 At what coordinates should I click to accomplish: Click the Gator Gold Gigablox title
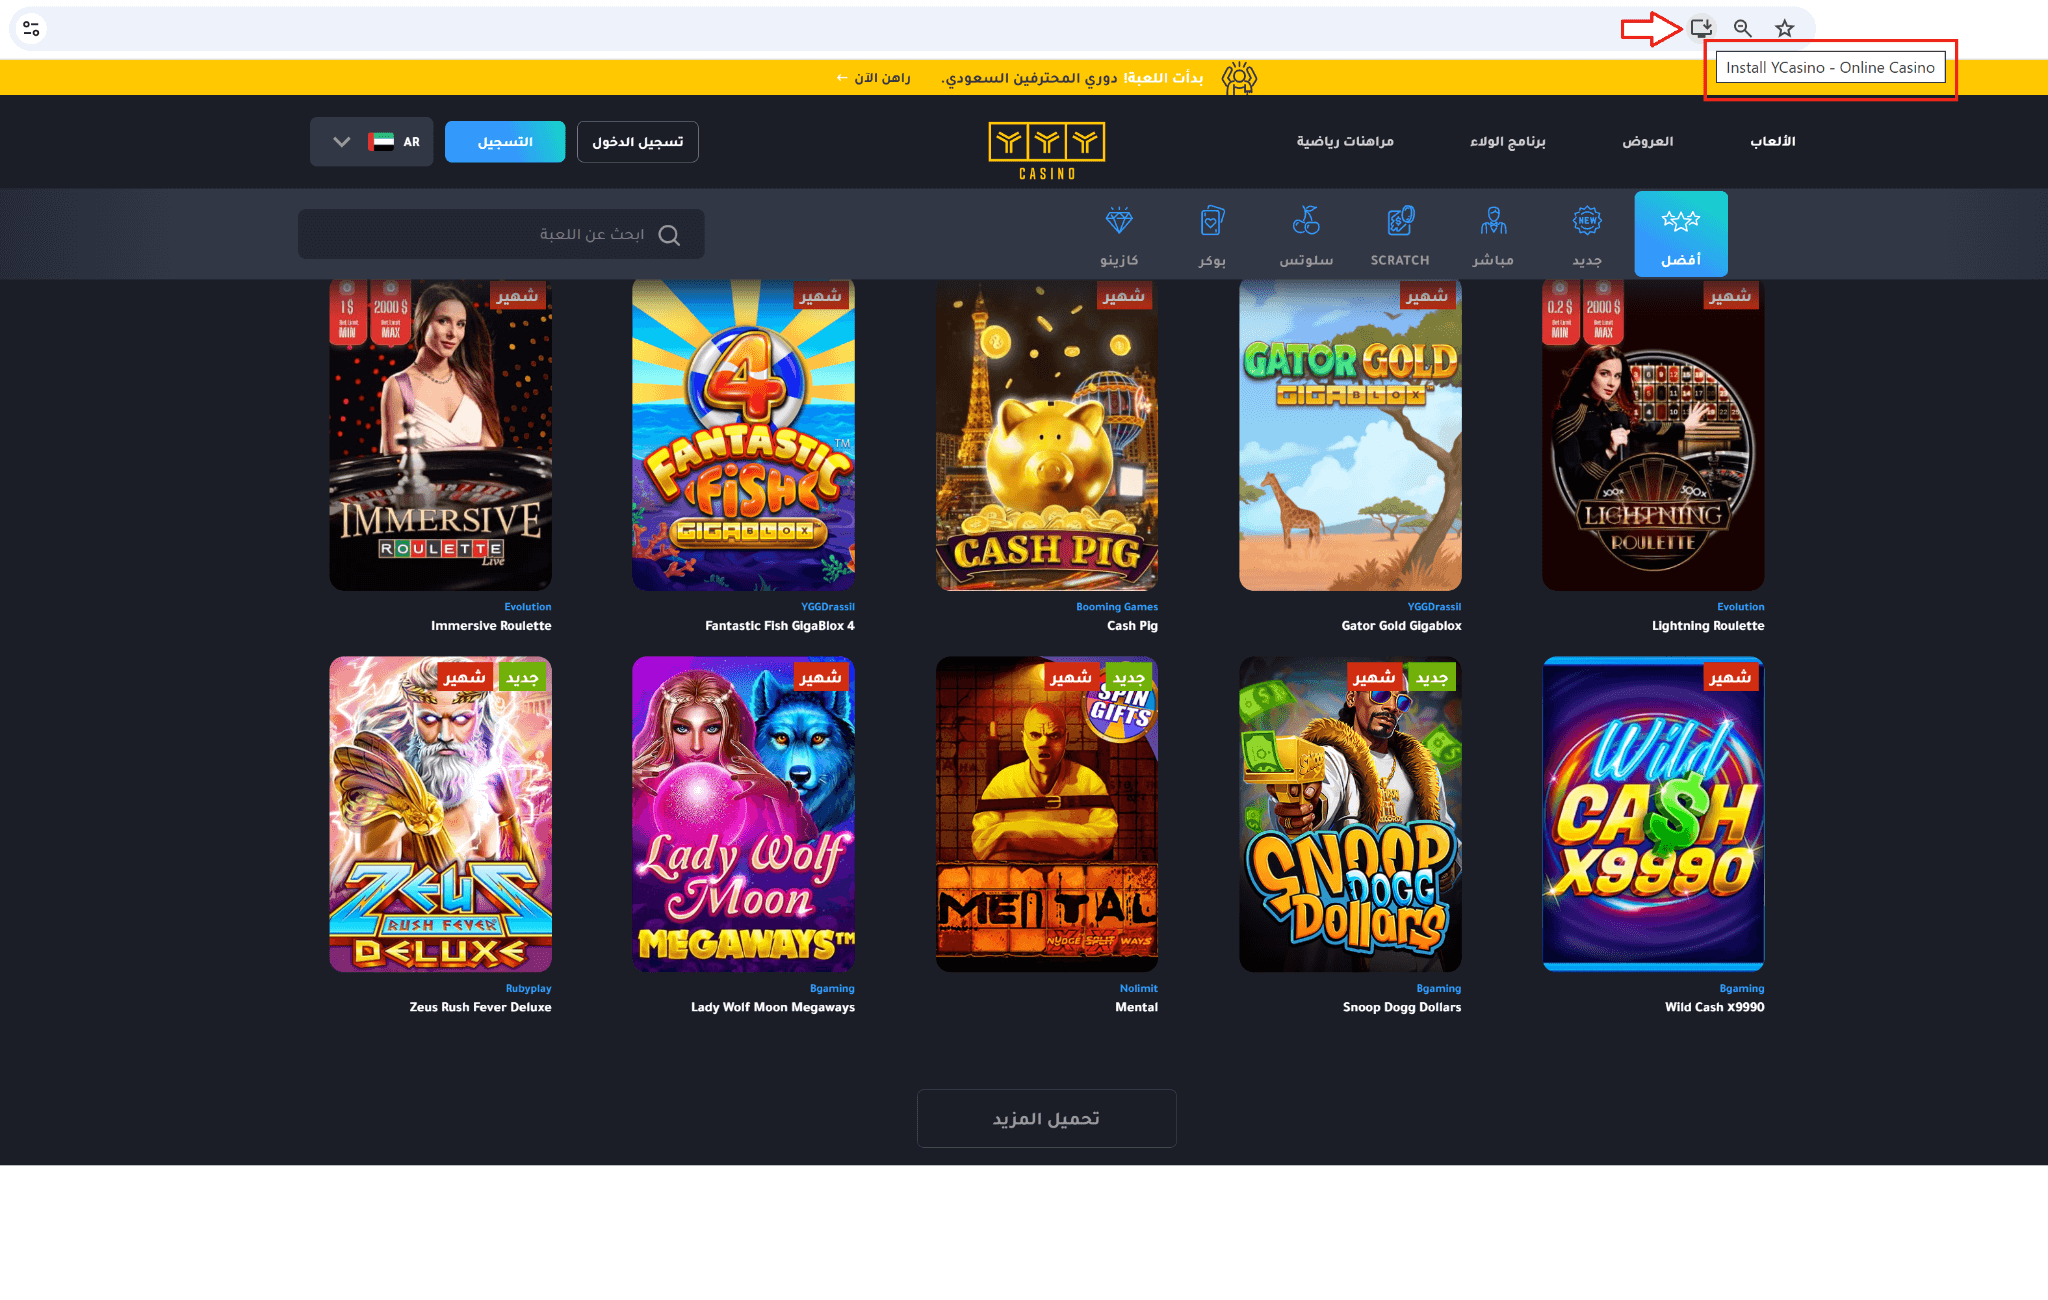click(1401, 626)
